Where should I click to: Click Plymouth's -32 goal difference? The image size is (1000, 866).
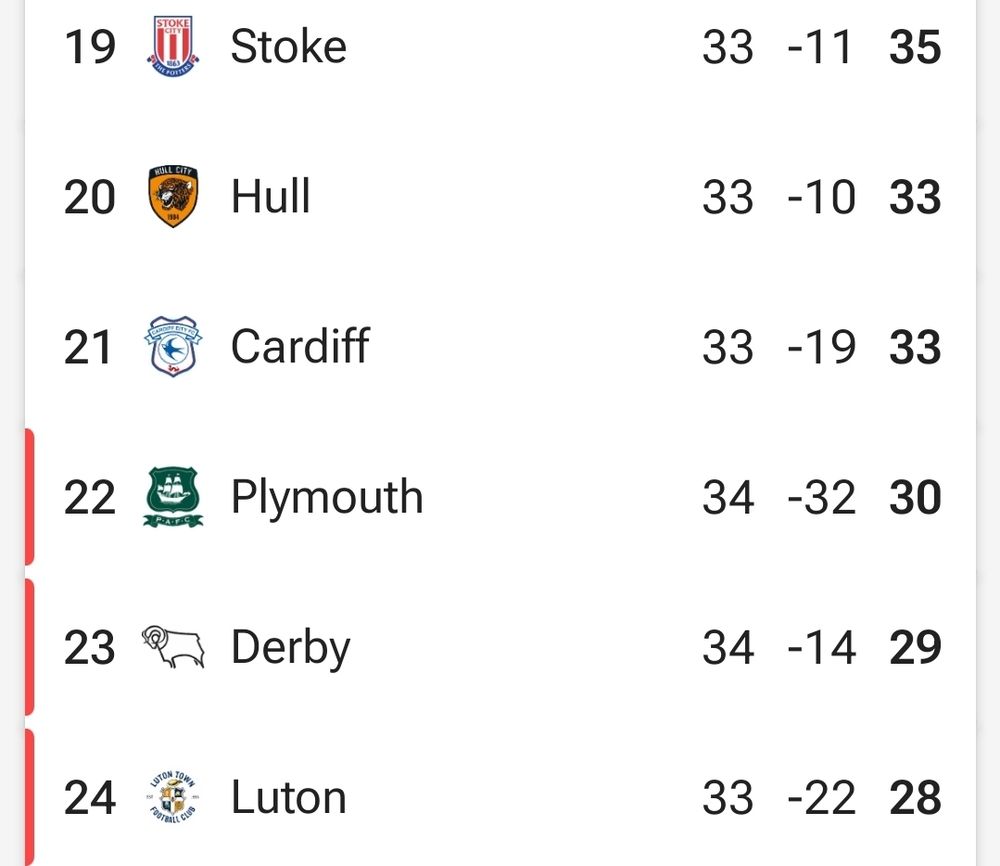[x=821, y=497]
